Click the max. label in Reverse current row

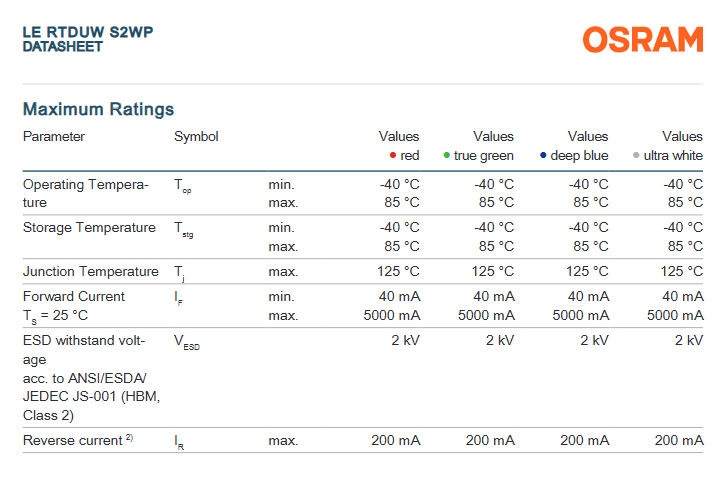click(283, 441)
